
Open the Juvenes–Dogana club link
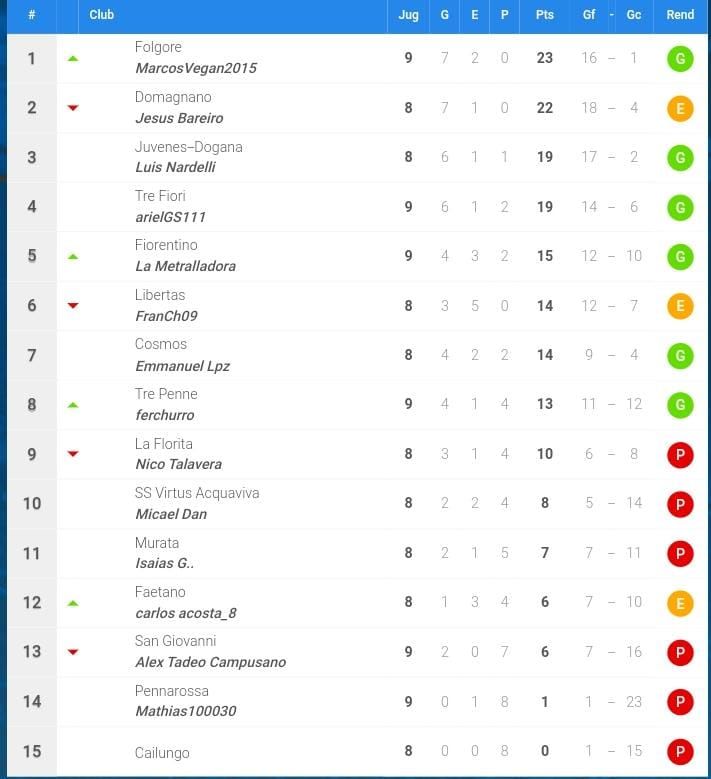[188, 147]
